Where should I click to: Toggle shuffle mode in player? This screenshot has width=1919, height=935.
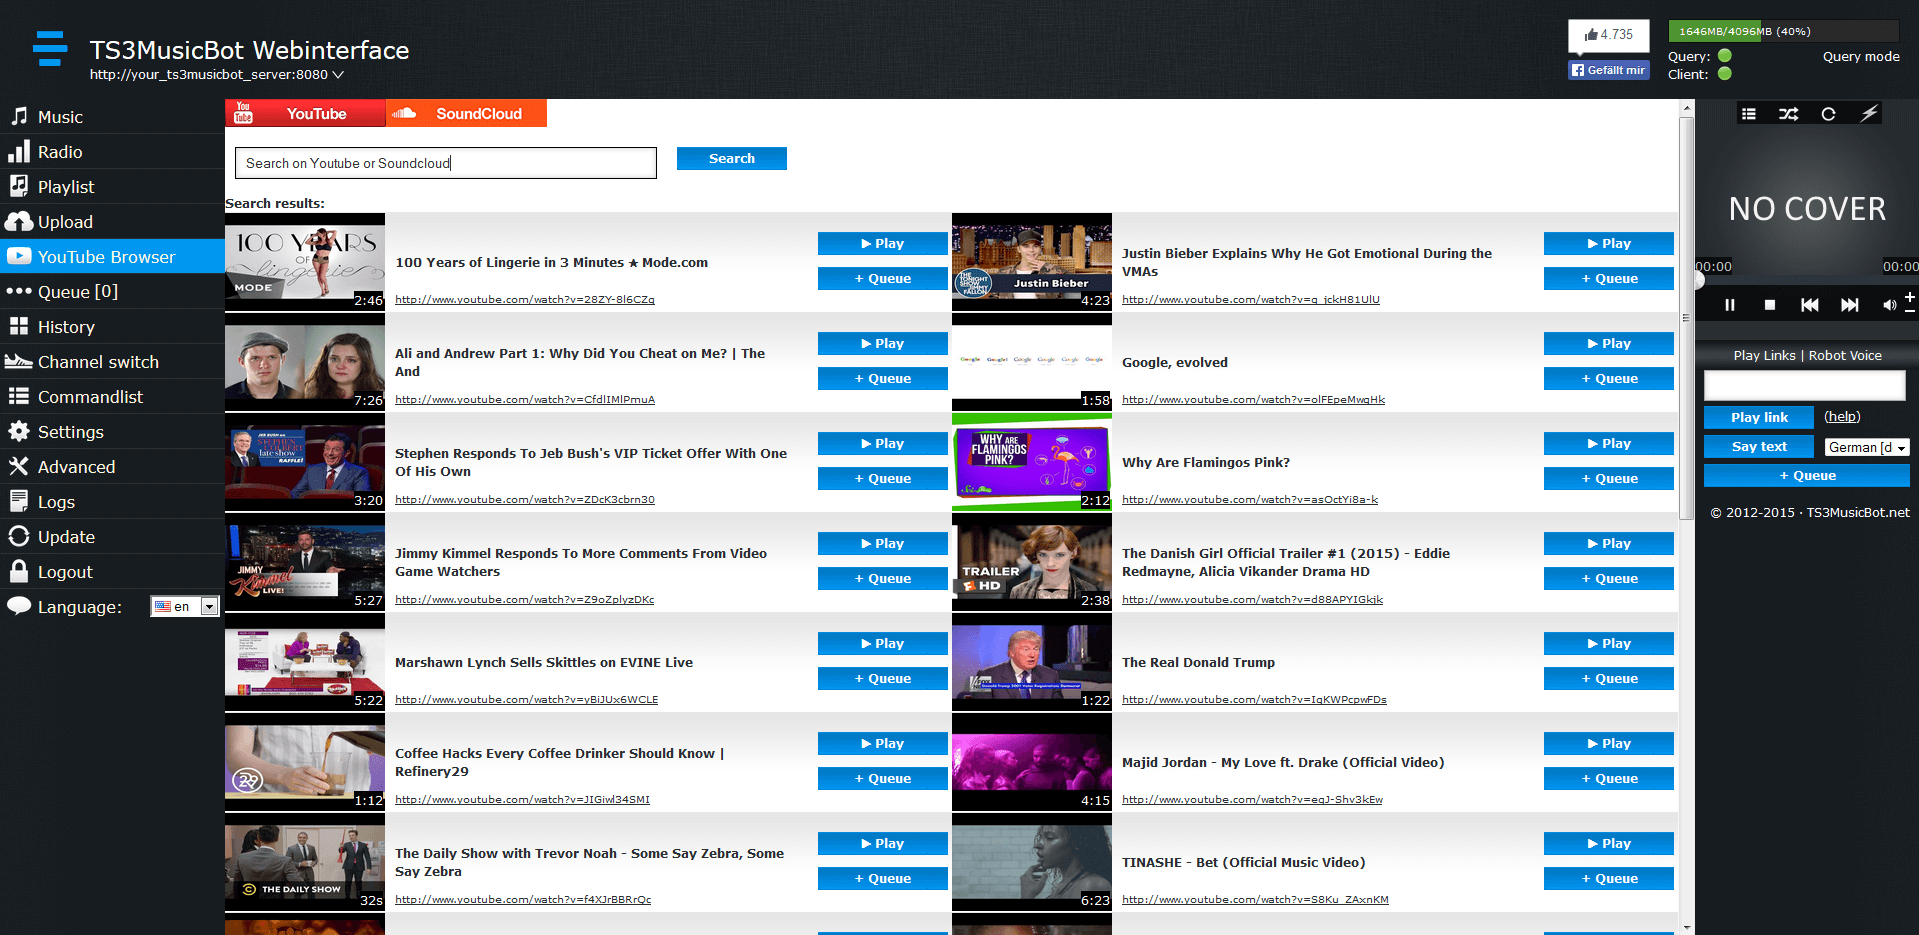click(x=1788, y=114)
